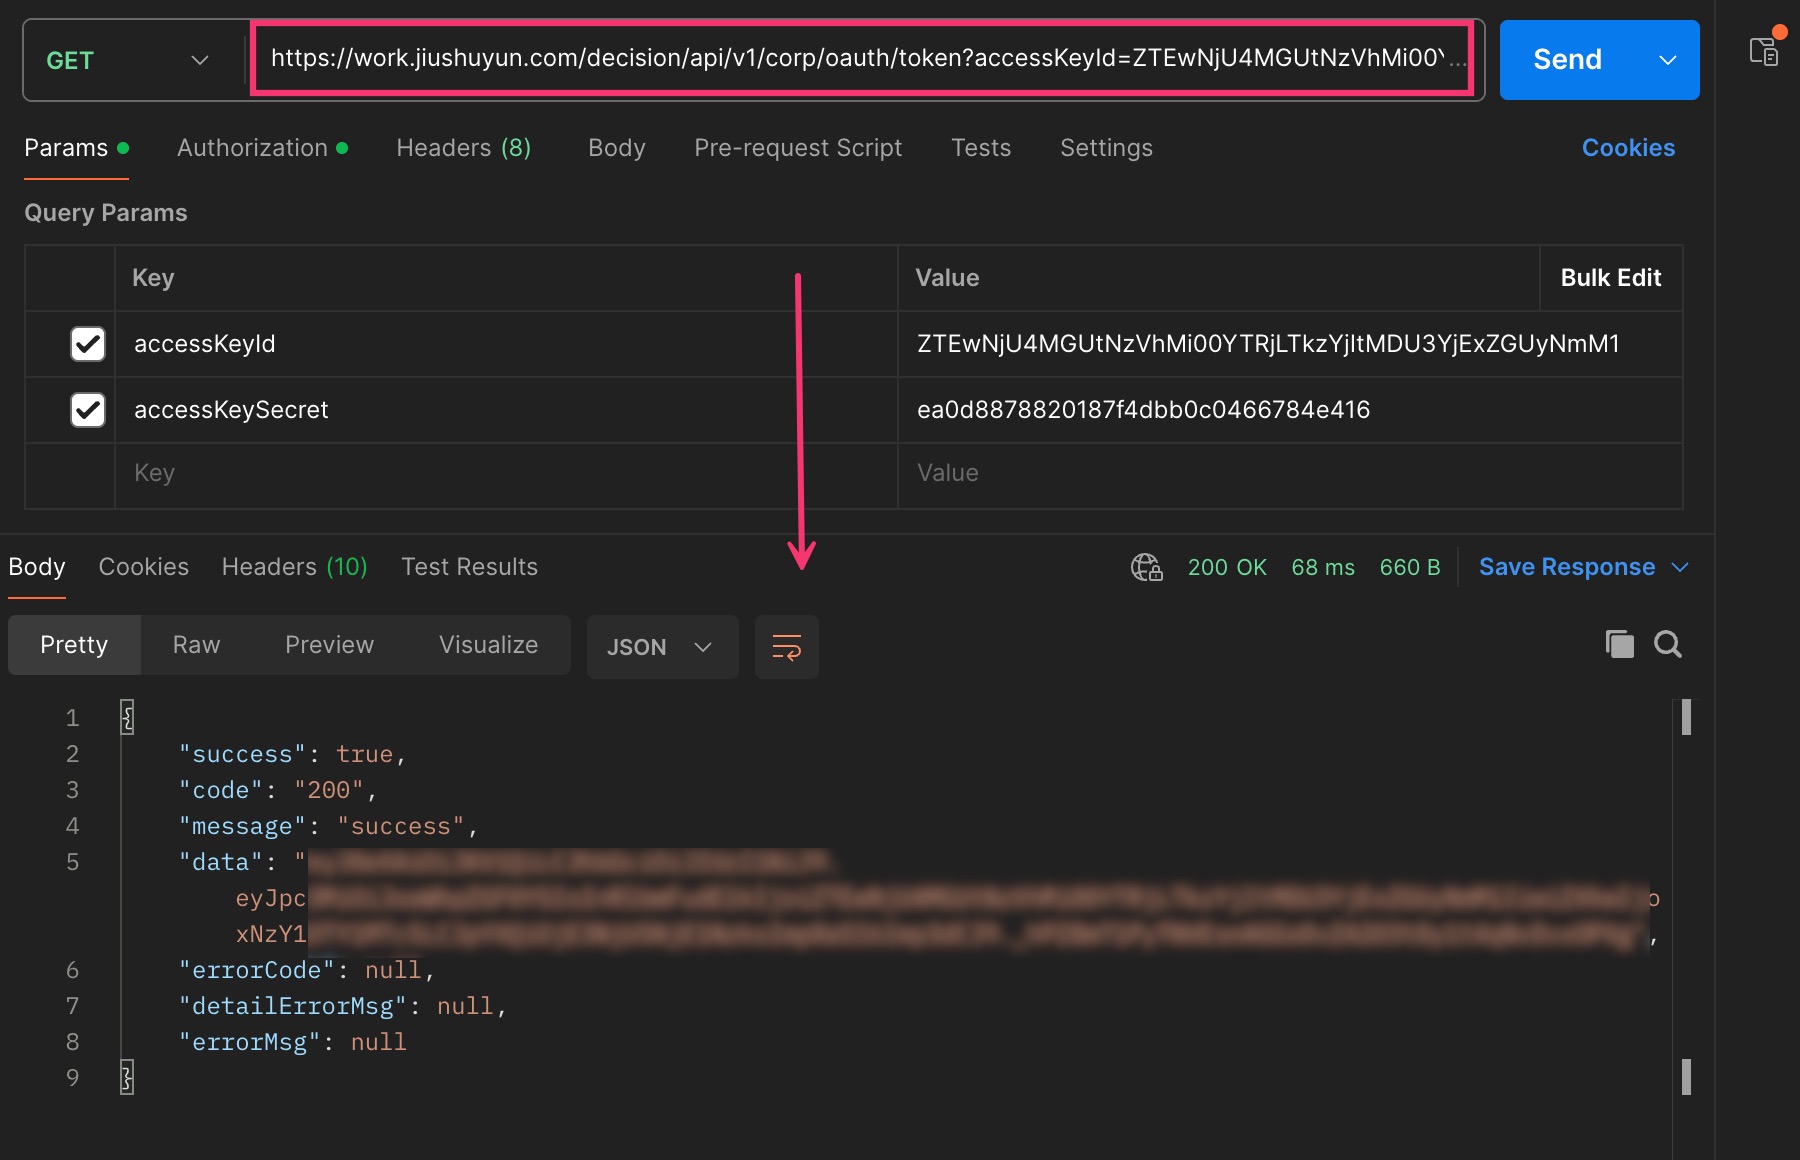Open the documentation panel icon in the right sidebar
The height and width of the screenshot is (1160, 1800).
click(1764, 51)
